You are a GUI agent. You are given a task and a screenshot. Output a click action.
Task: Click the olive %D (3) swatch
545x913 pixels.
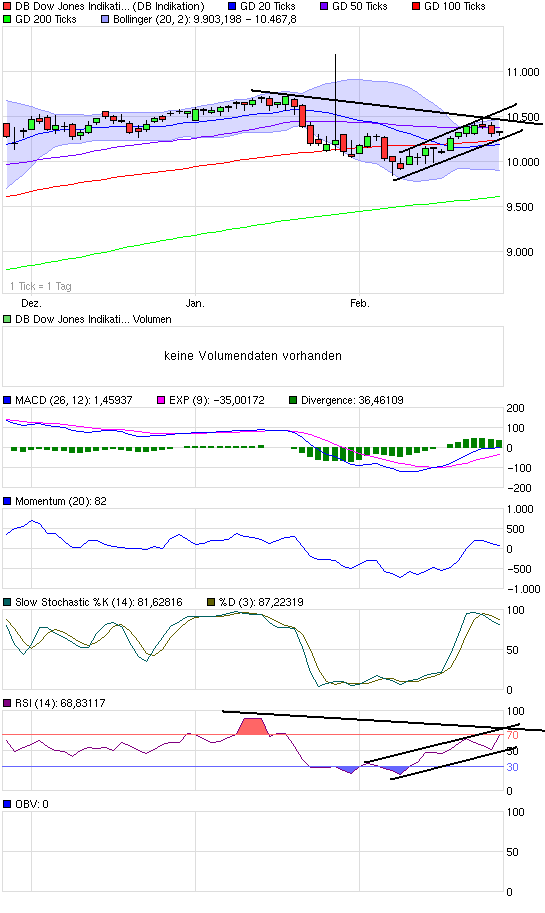(x=211, y=602)
